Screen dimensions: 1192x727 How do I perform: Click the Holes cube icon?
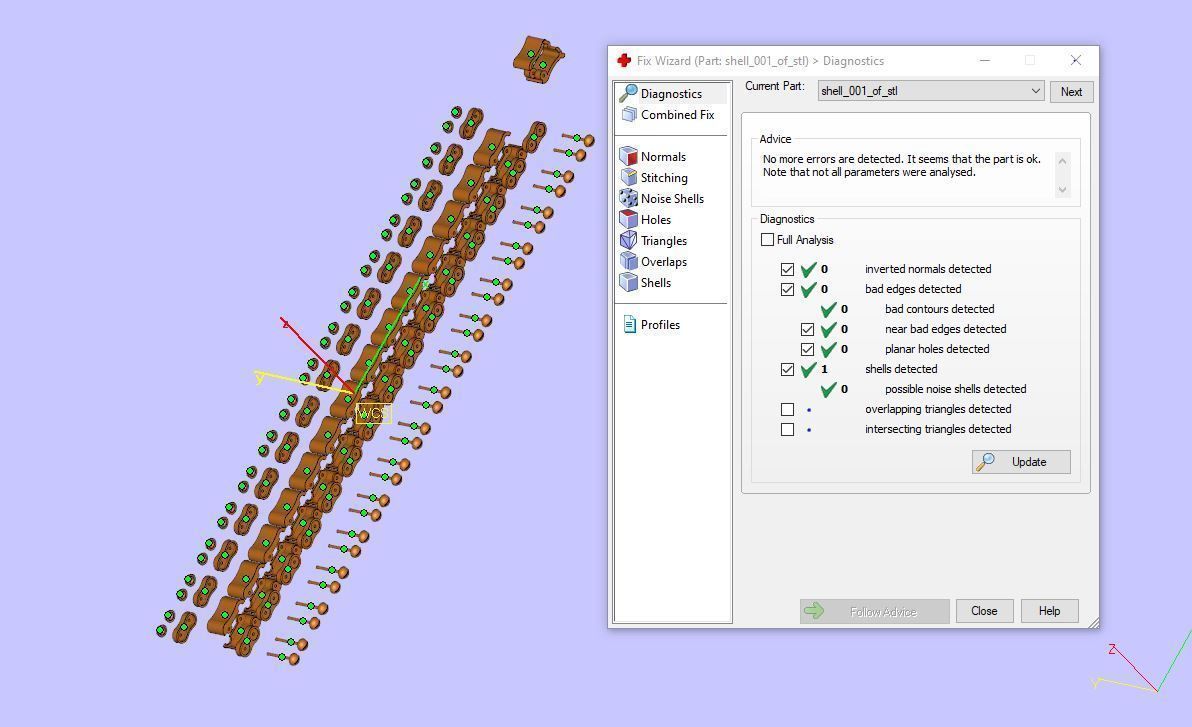(x=629, y=220)
